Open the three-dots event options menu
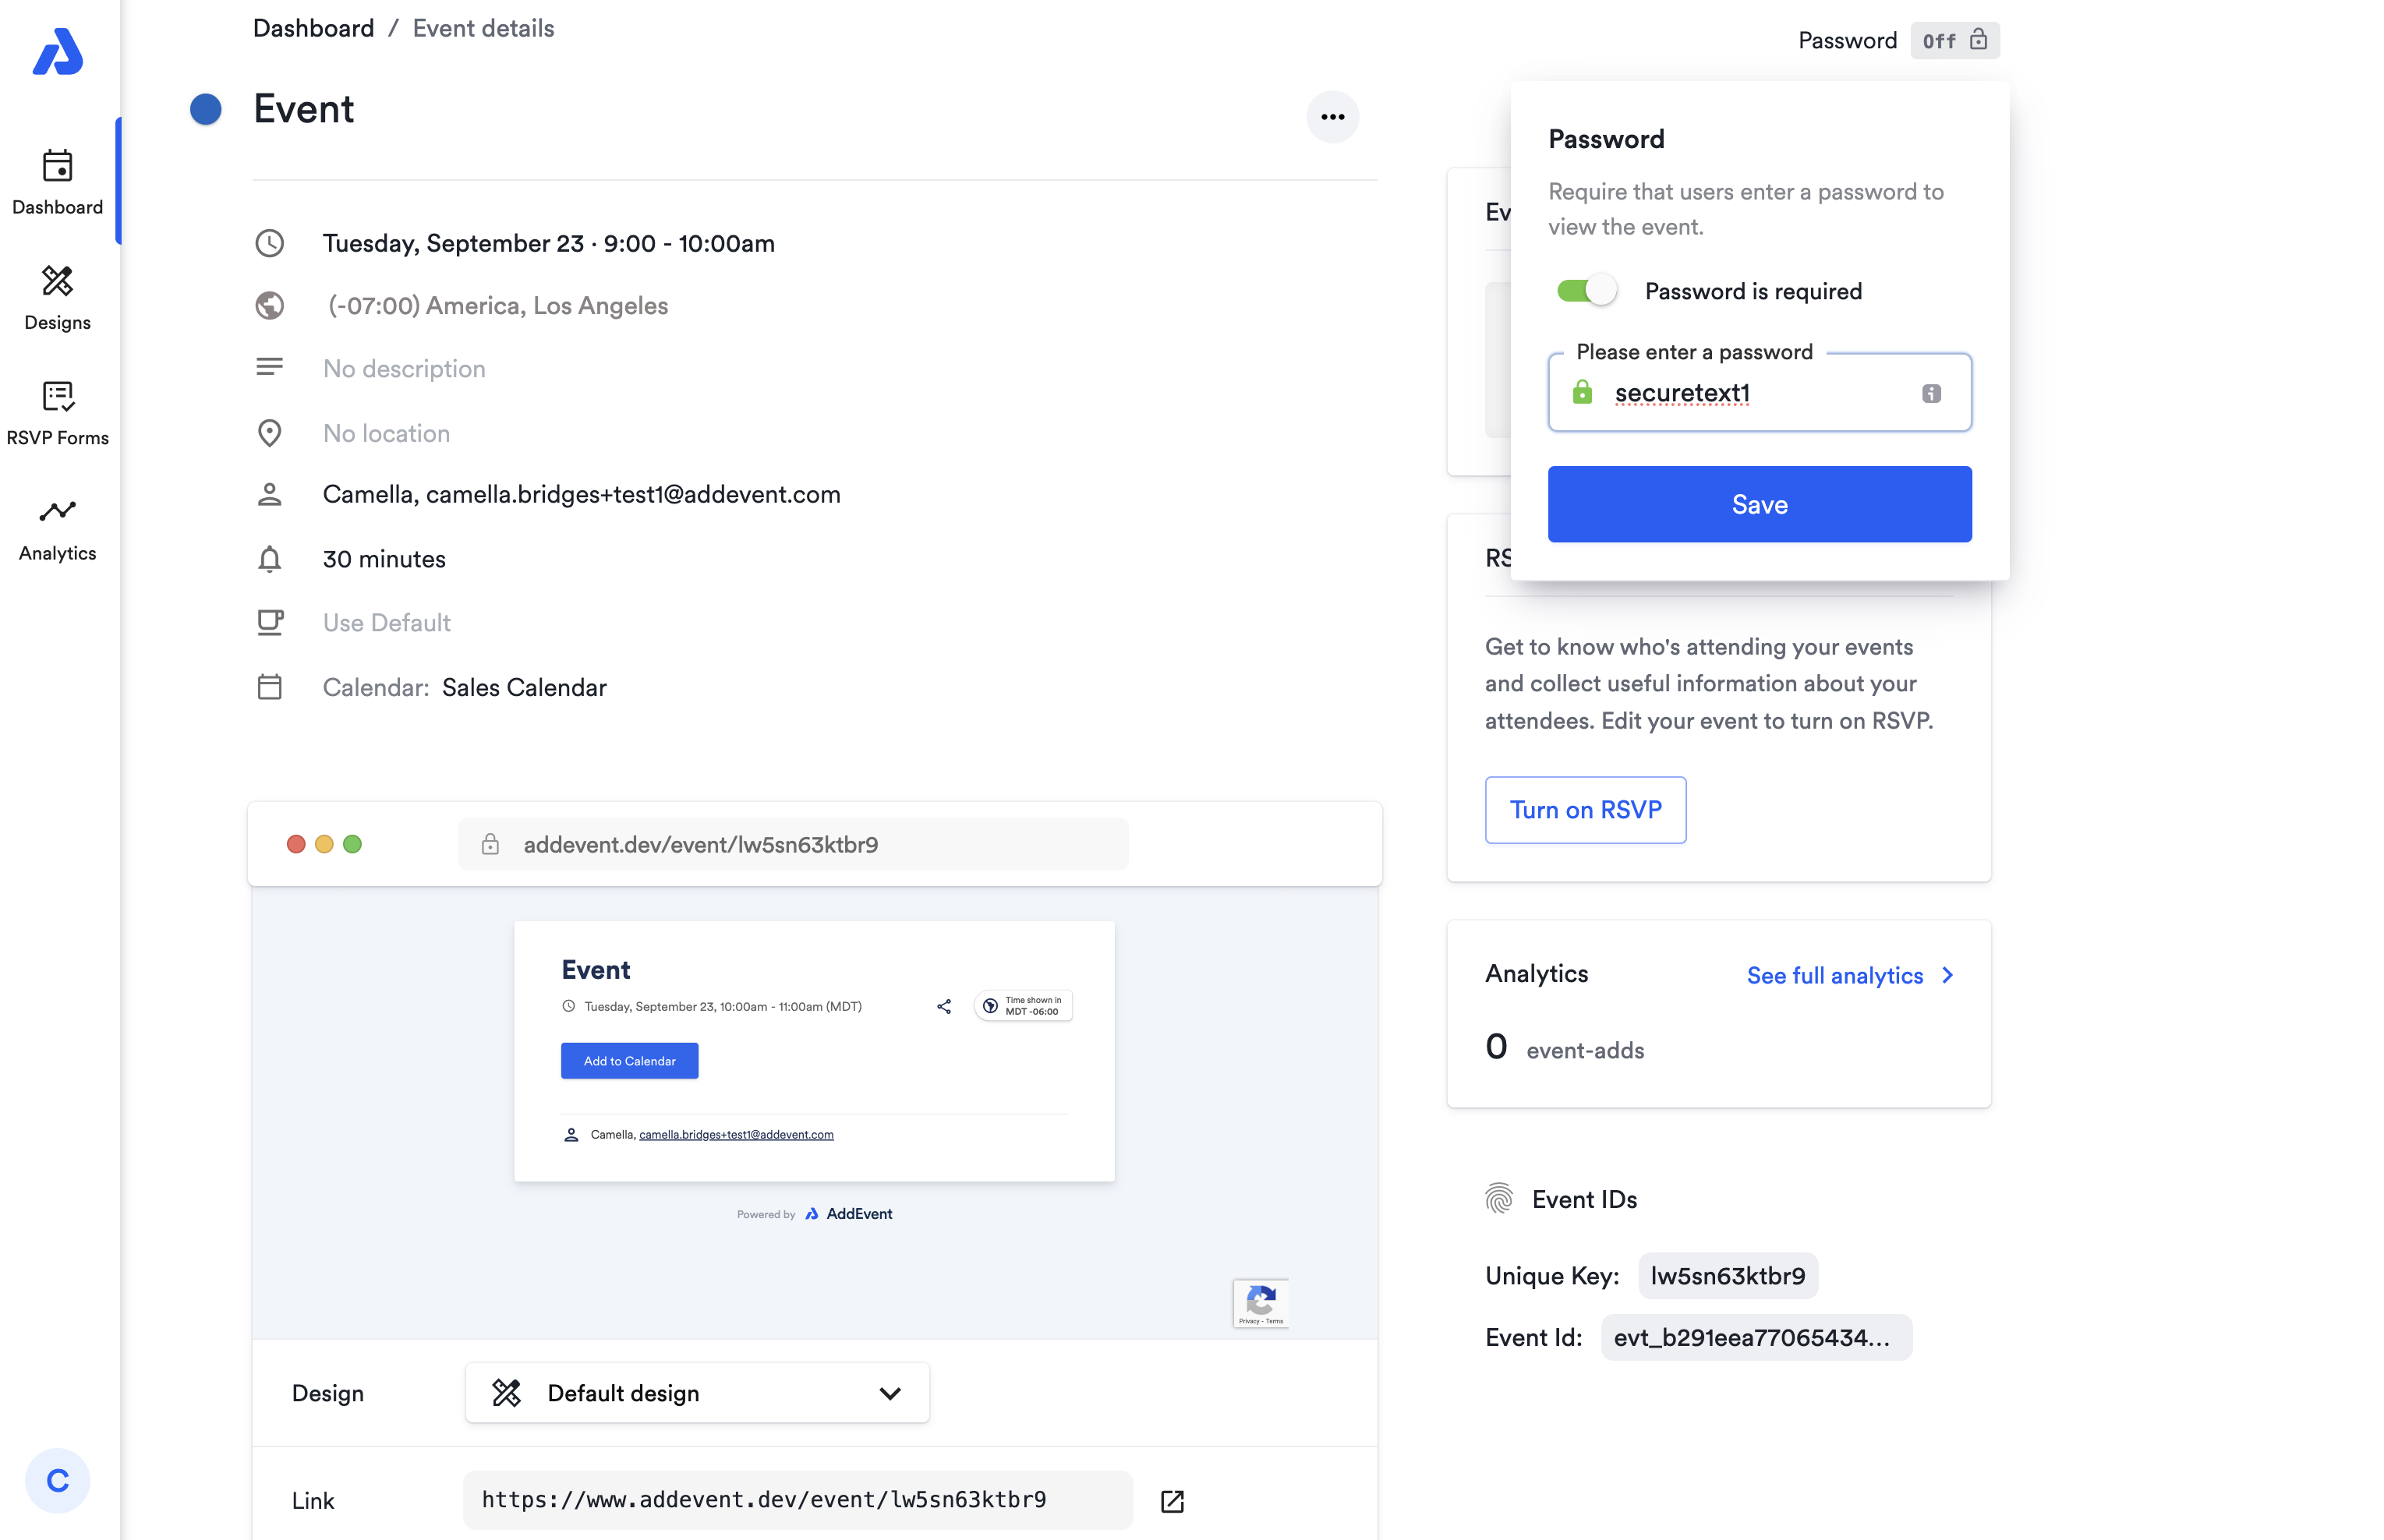The height and width of the screenshot is (1540, 2384). click(1332, 117)
